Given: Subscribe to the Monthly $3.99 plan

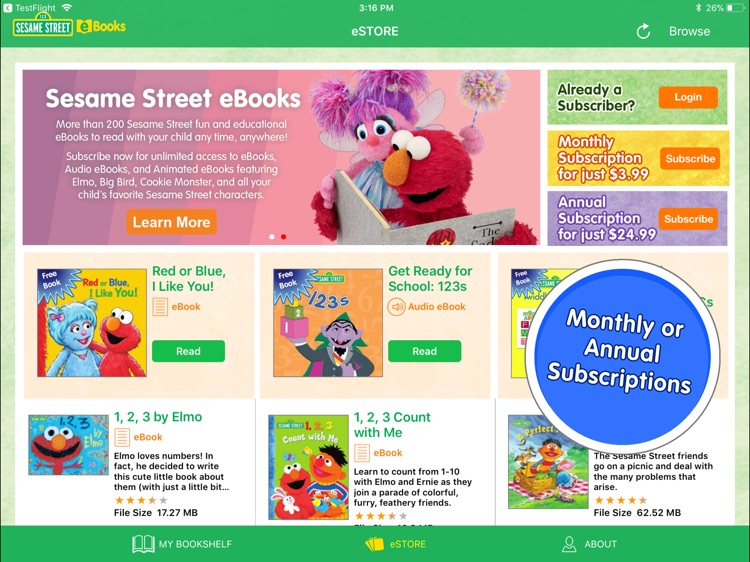Looking at the screenshot, I should (690, 159).
